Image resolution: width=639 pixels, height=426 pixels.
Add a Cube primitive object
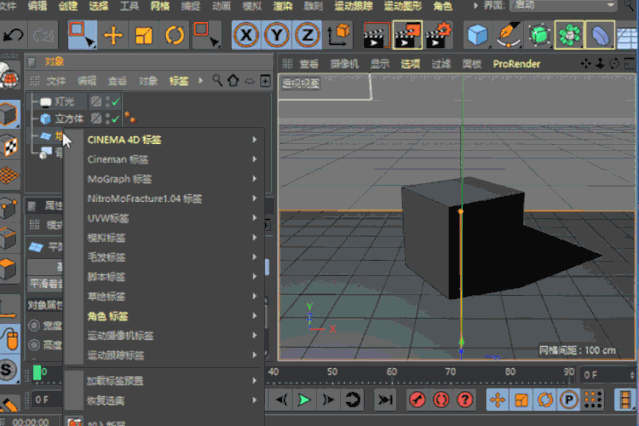(477, 35)
